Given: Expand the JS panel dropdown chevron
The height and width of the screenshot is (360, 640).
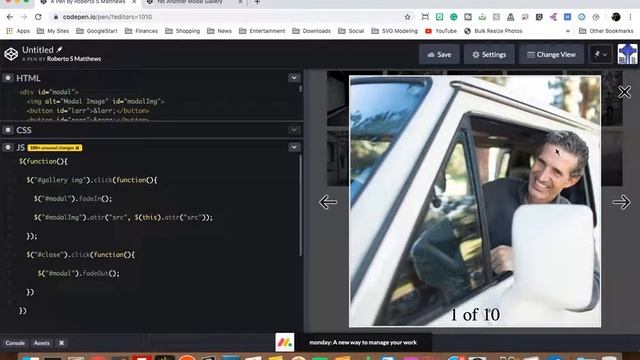Looking at the screenshot, I should (294, 147).
